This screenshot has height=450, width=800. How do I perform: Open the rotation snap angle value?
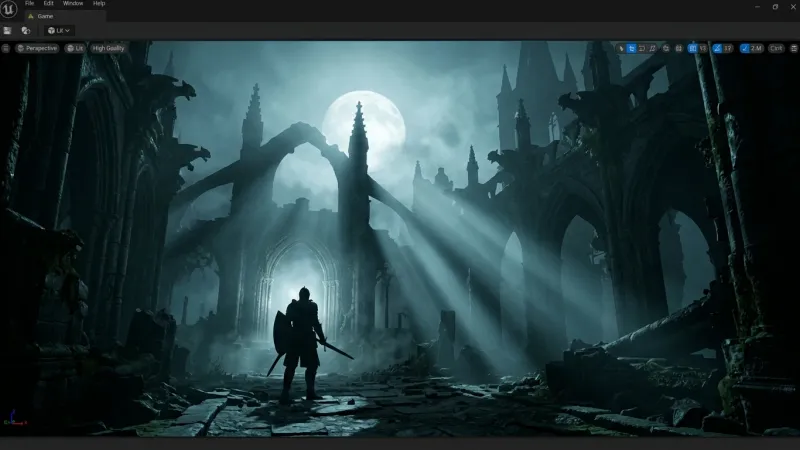point(728,48)
